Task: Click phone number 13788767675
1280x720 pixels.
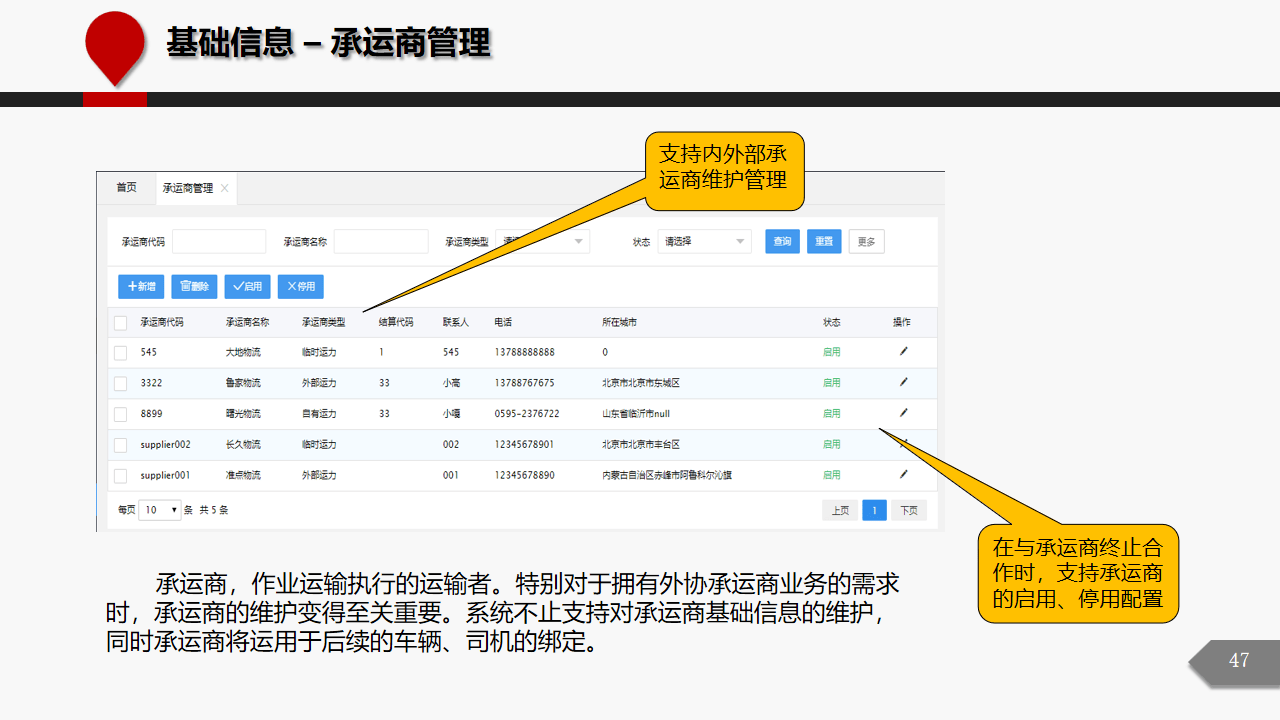Action: point(524,383)
